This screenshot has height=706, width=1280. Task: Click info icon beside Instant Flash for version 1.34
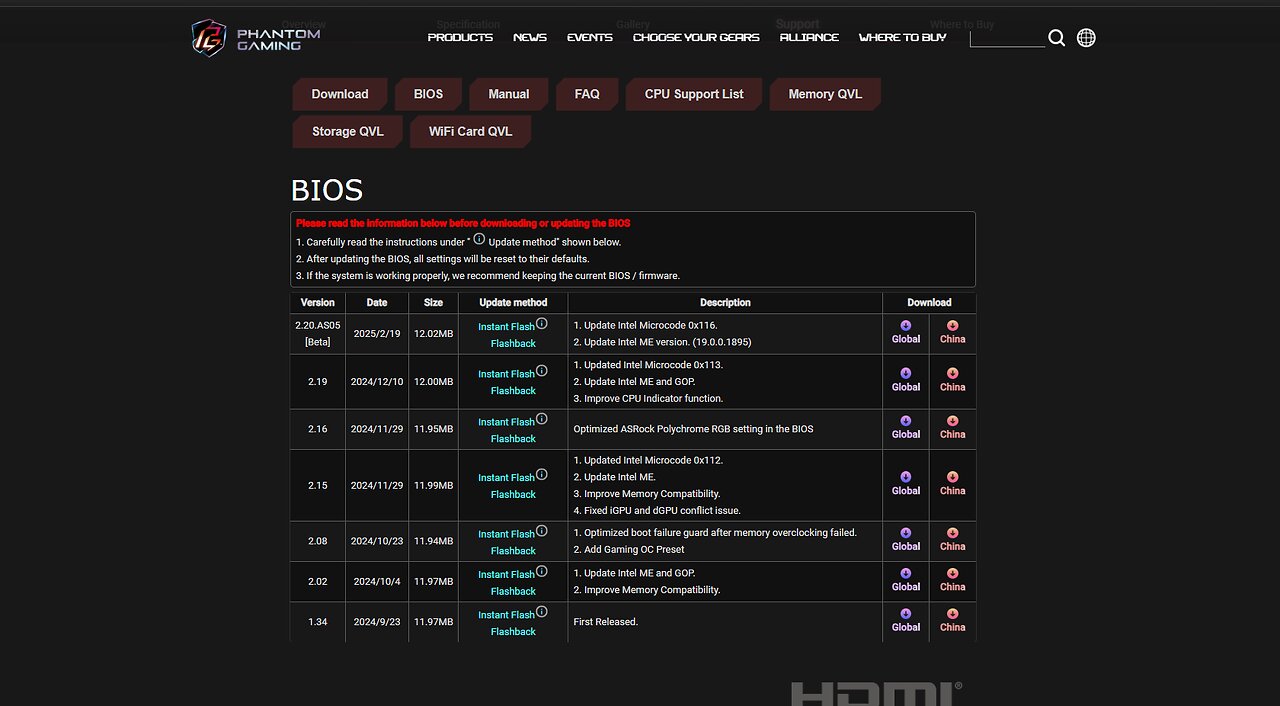[541, 611]
